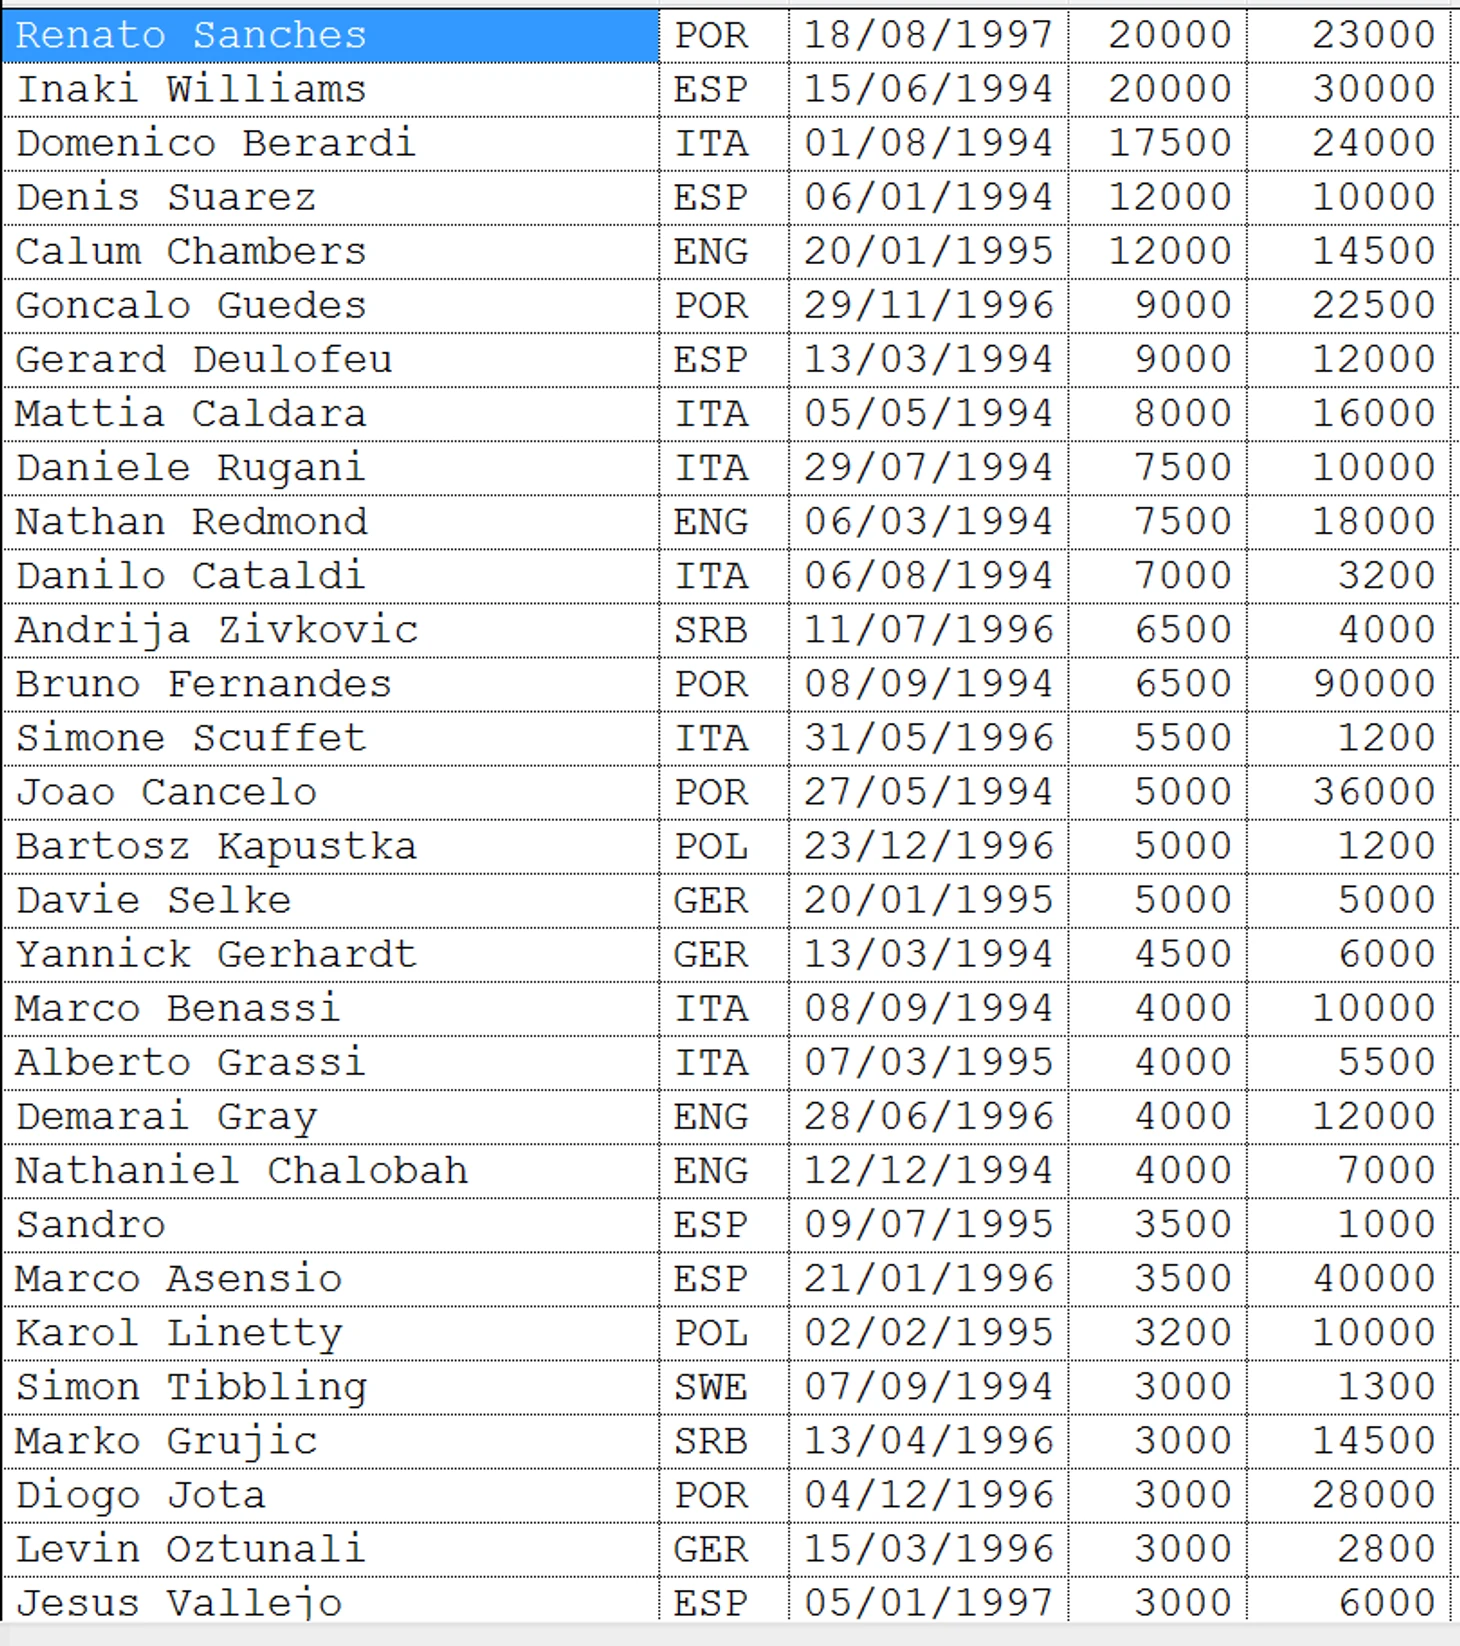Viewport: 1460px width, 1646px height.
Task: Select Bartosz Kapustka's POL cell
Action: click(724, 846)
